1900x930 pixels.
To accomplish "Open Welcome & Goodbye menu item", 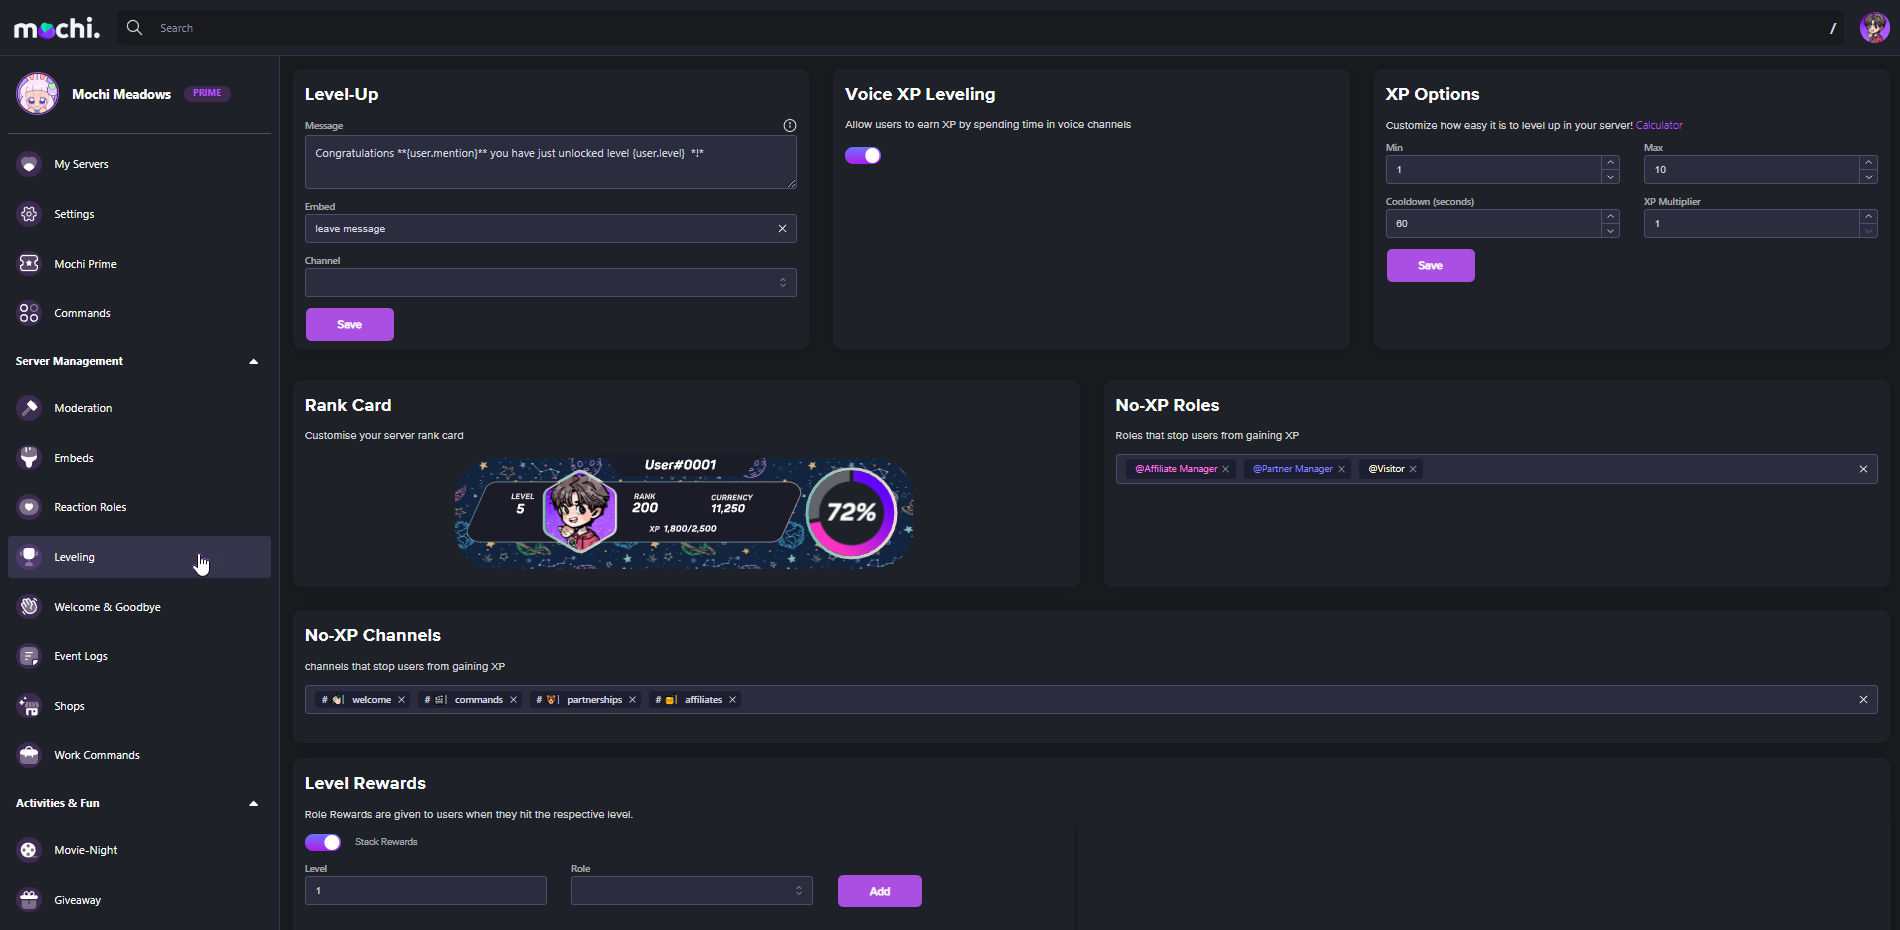I will point(107,607).
